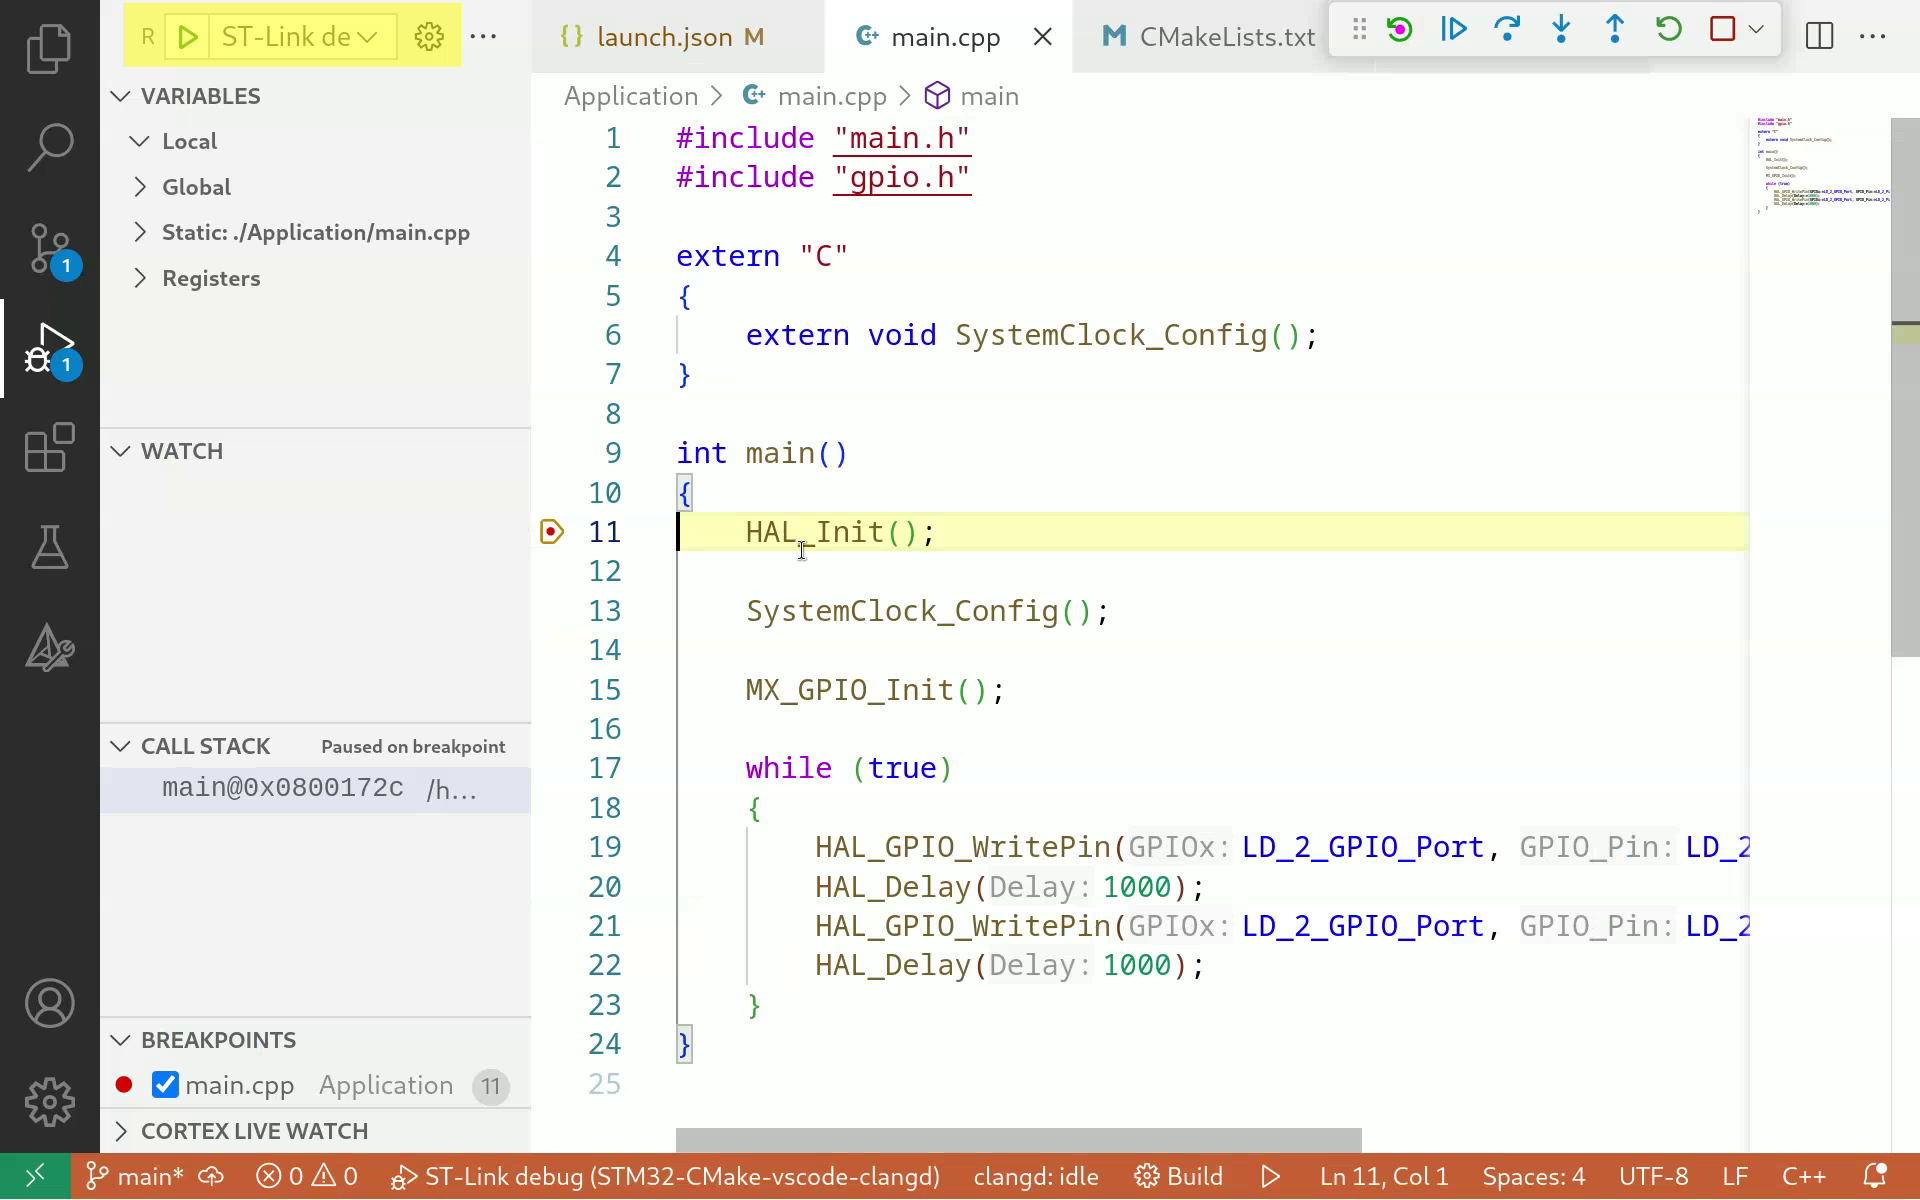Expand the Registers section in Variables
Screen dimensions: 1920x1200
click(x=211, y=278)
